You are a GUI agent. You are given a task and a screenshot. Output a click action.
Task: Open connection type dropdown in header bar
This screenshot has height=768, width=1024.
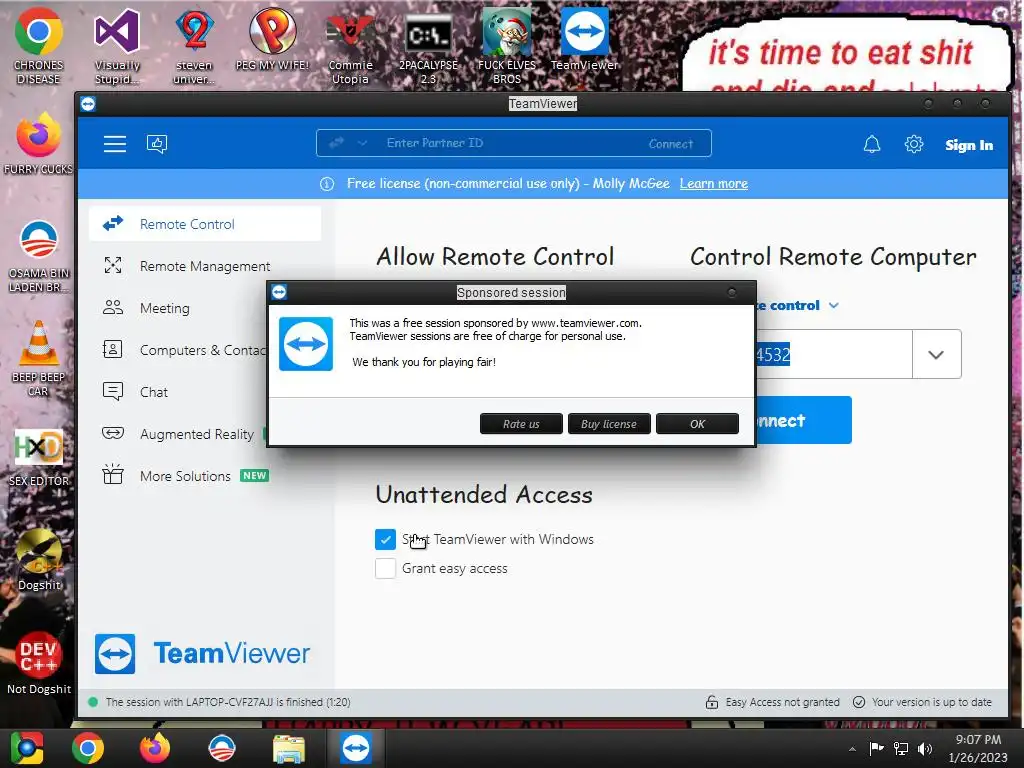tap(362, 143)
